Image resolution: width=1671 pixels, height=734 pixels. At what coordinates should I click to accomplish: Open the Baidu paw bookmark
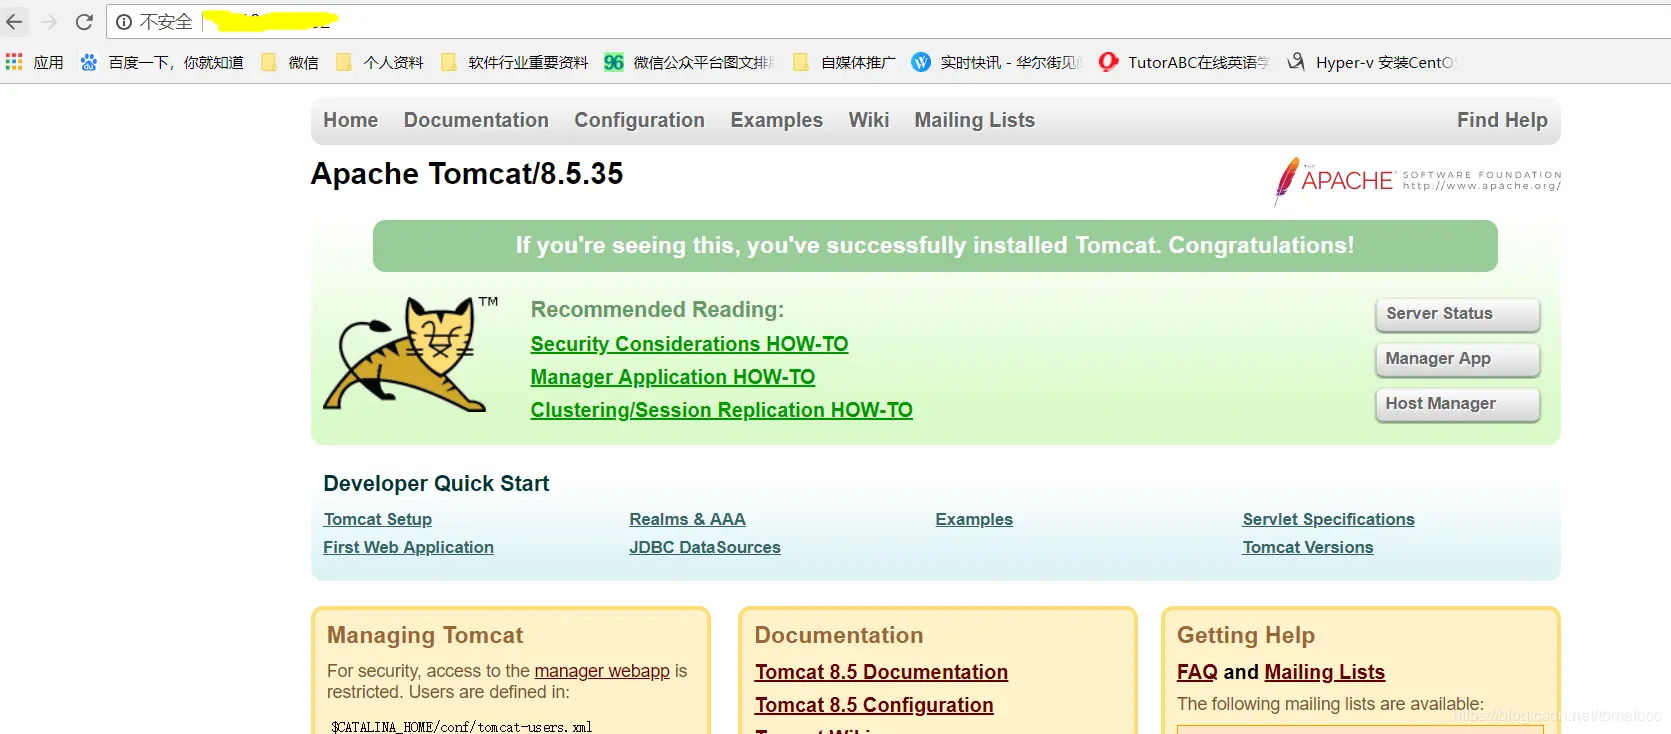click(89, 62)
